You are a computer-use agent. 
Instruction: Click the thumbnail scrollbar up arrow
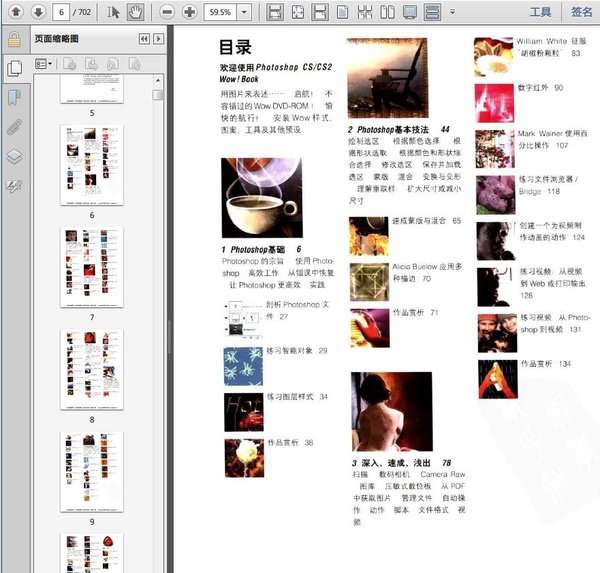pos(158,80)
